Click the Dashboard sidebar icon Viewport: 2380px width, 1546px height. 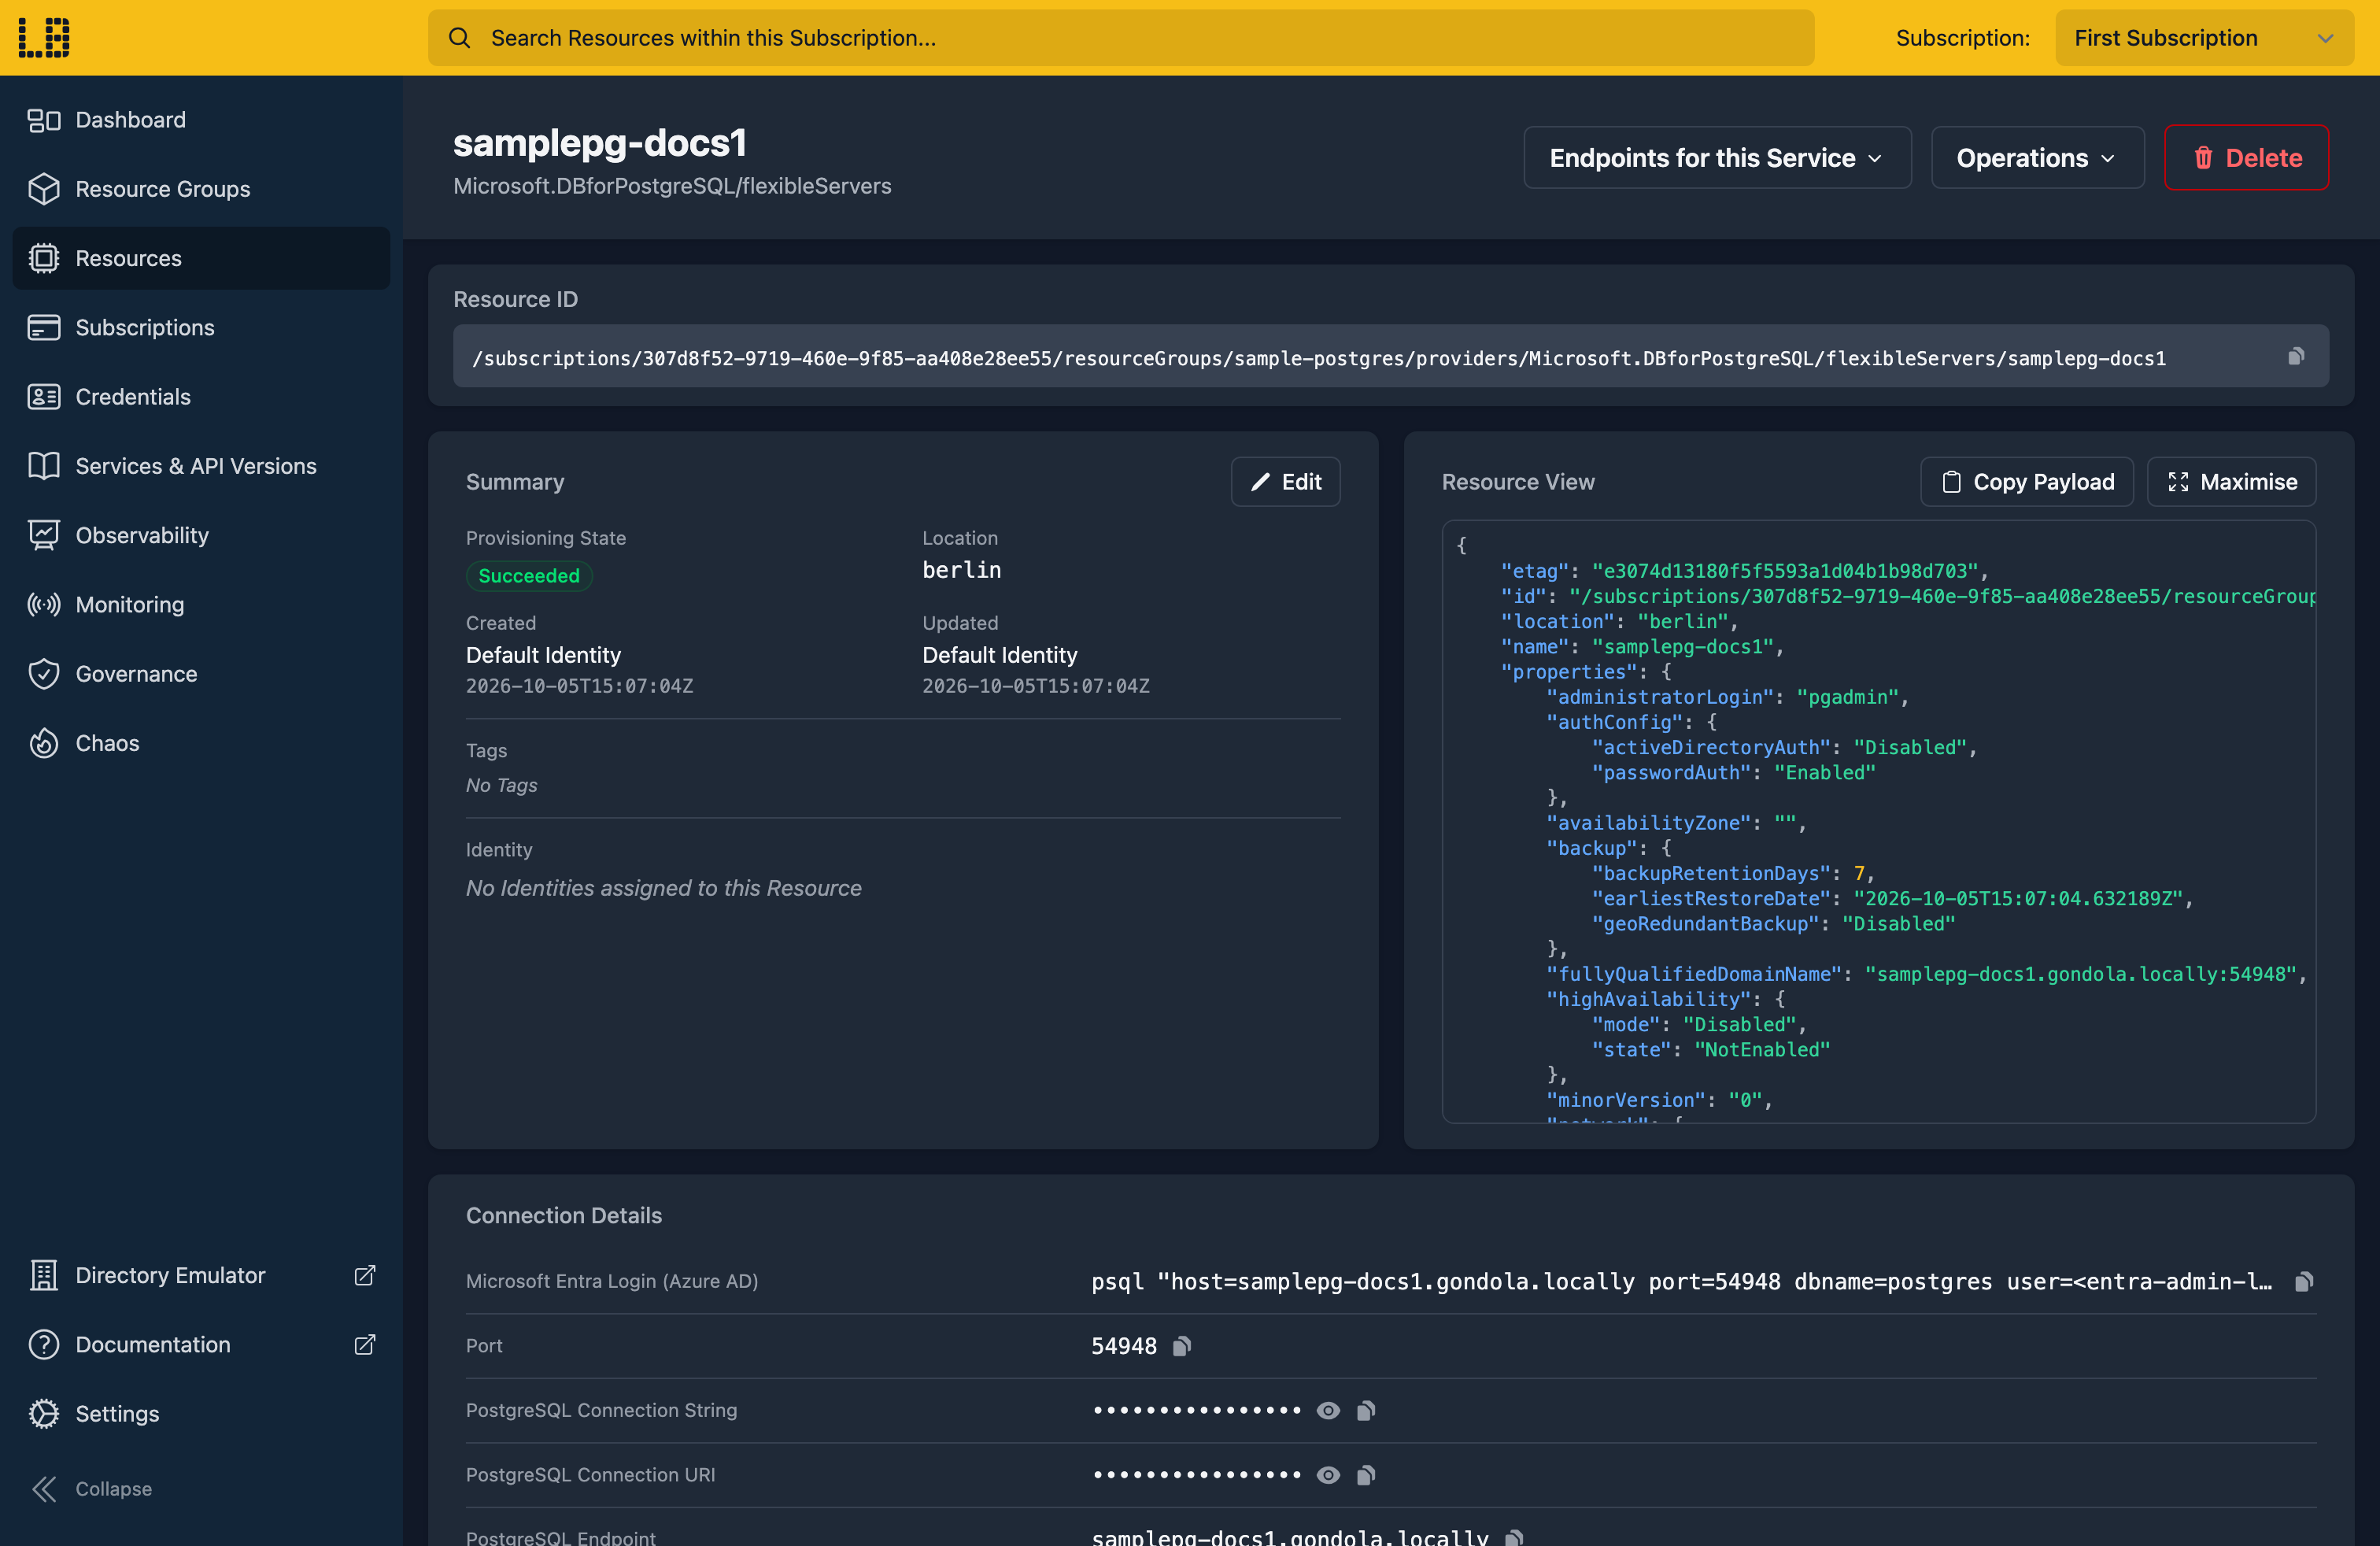(44, 120)
